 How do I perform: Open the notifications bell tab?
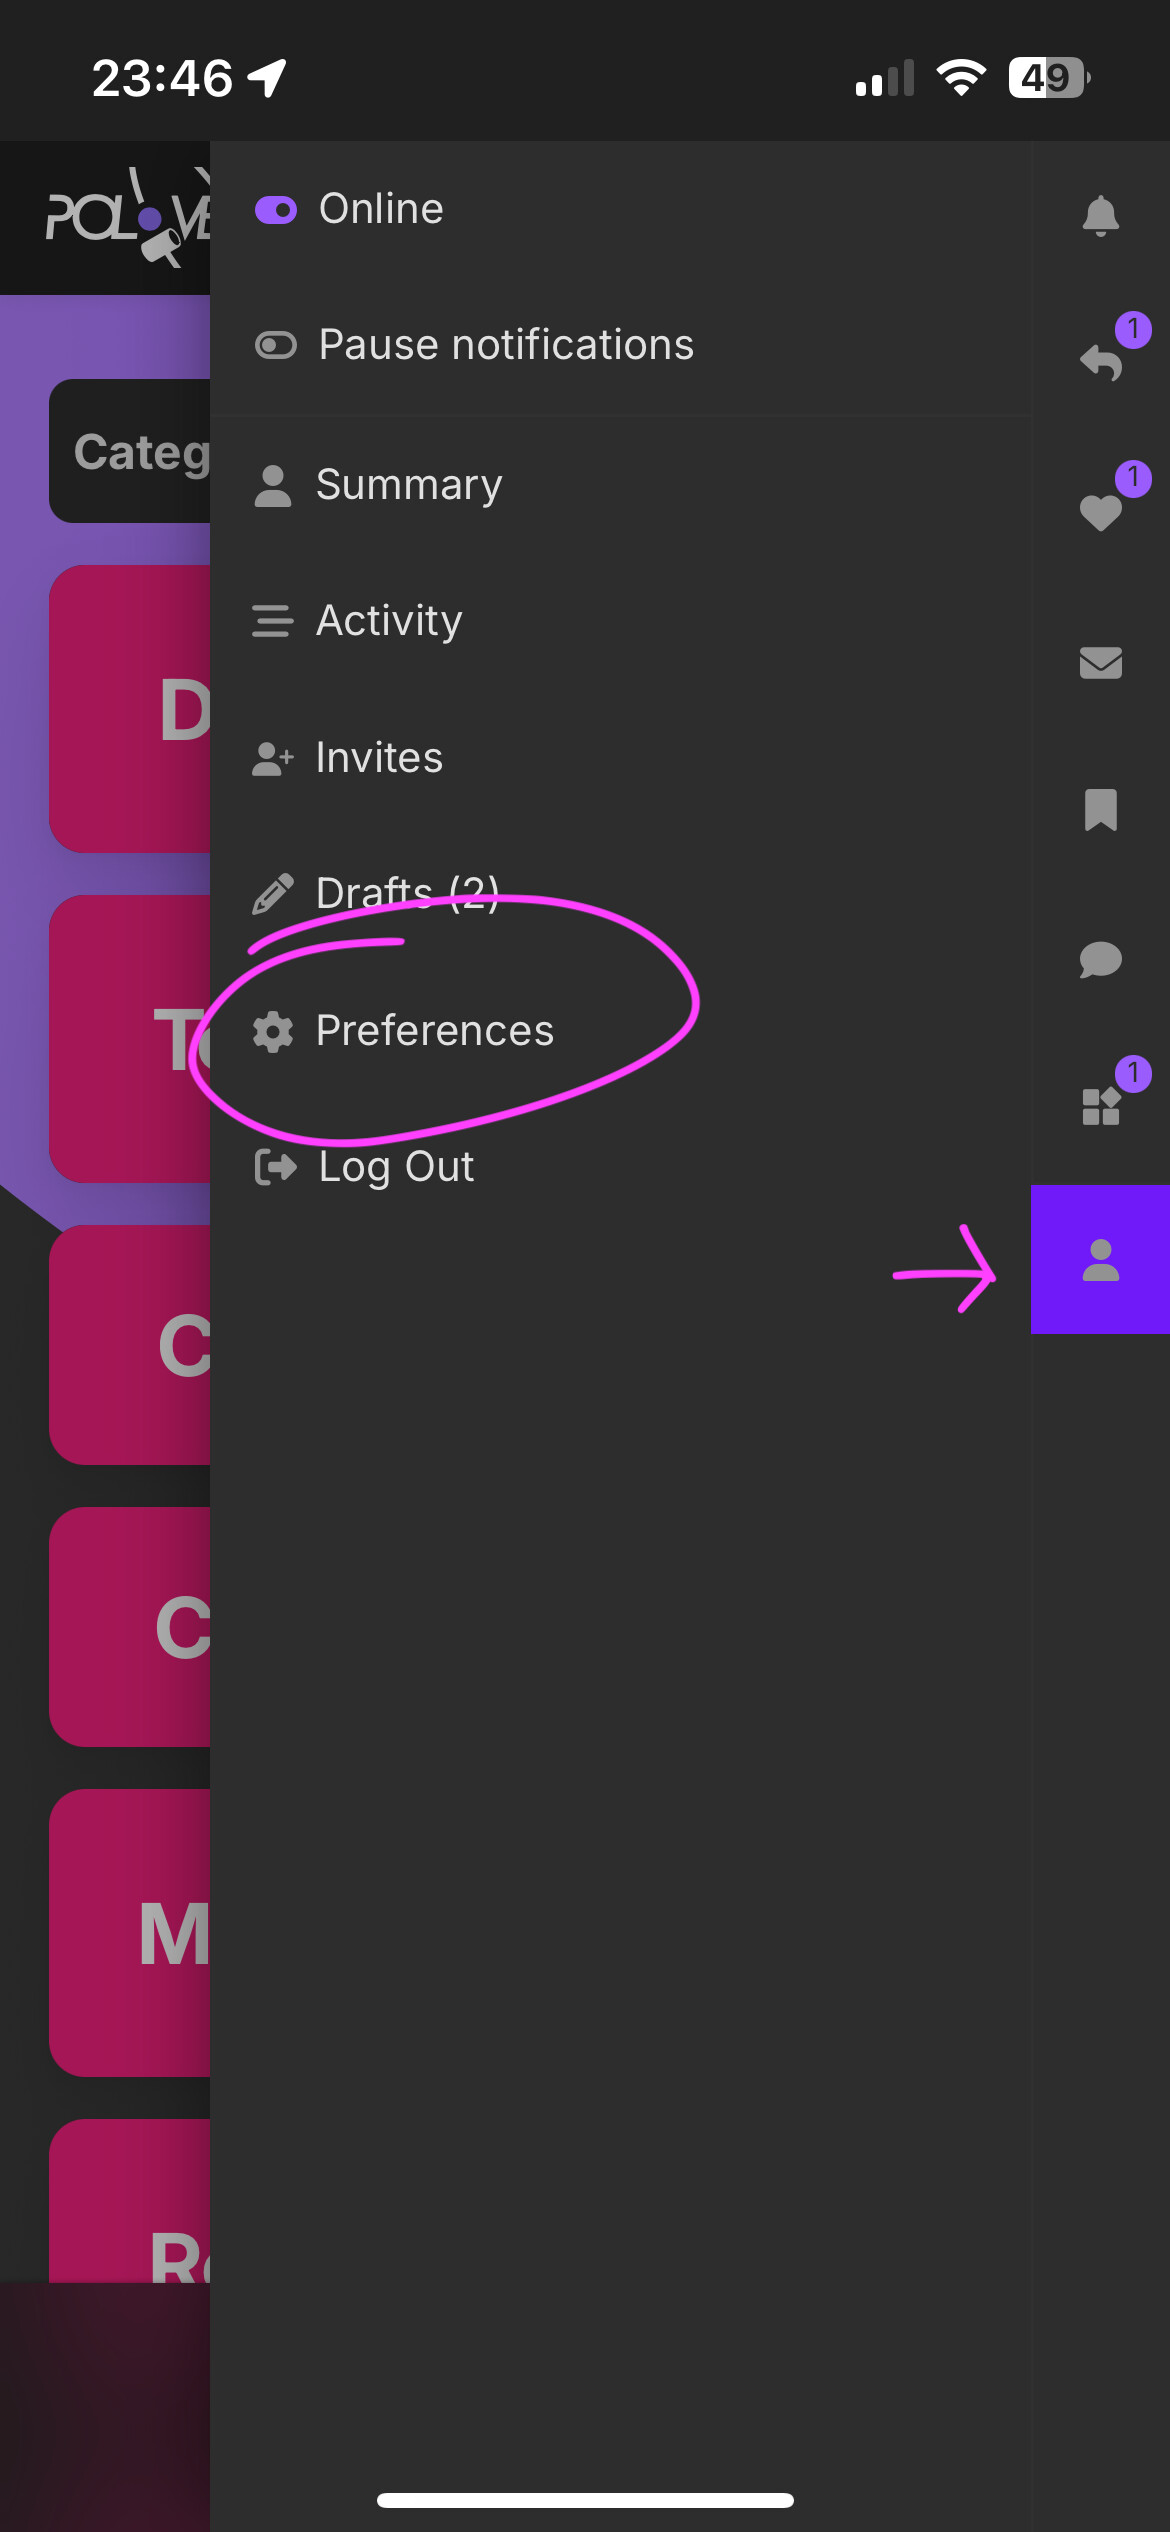click(x=1100, y=215)
